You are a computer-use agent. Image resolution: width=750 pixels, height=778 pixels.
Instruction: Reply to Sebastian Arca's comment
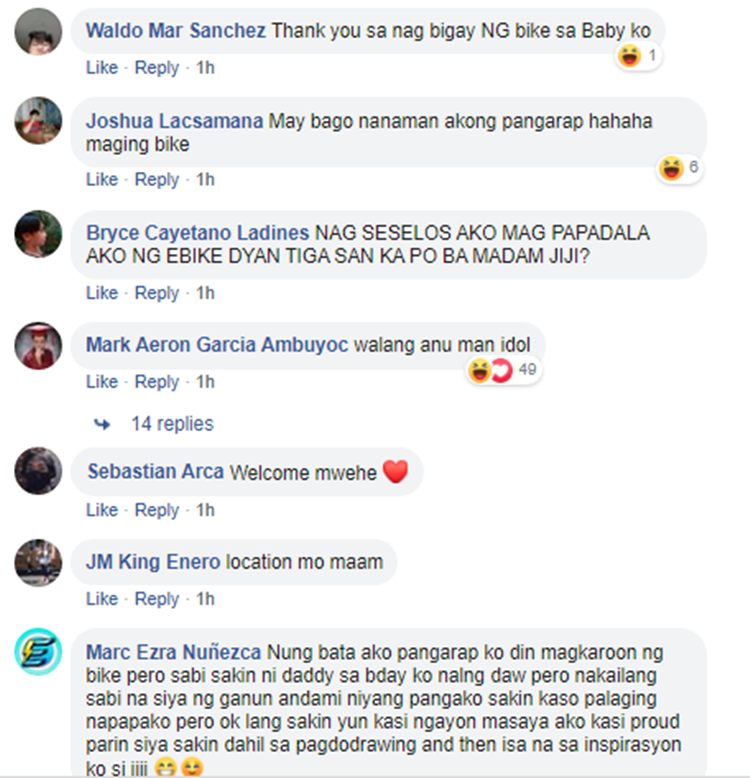(157, 510)
